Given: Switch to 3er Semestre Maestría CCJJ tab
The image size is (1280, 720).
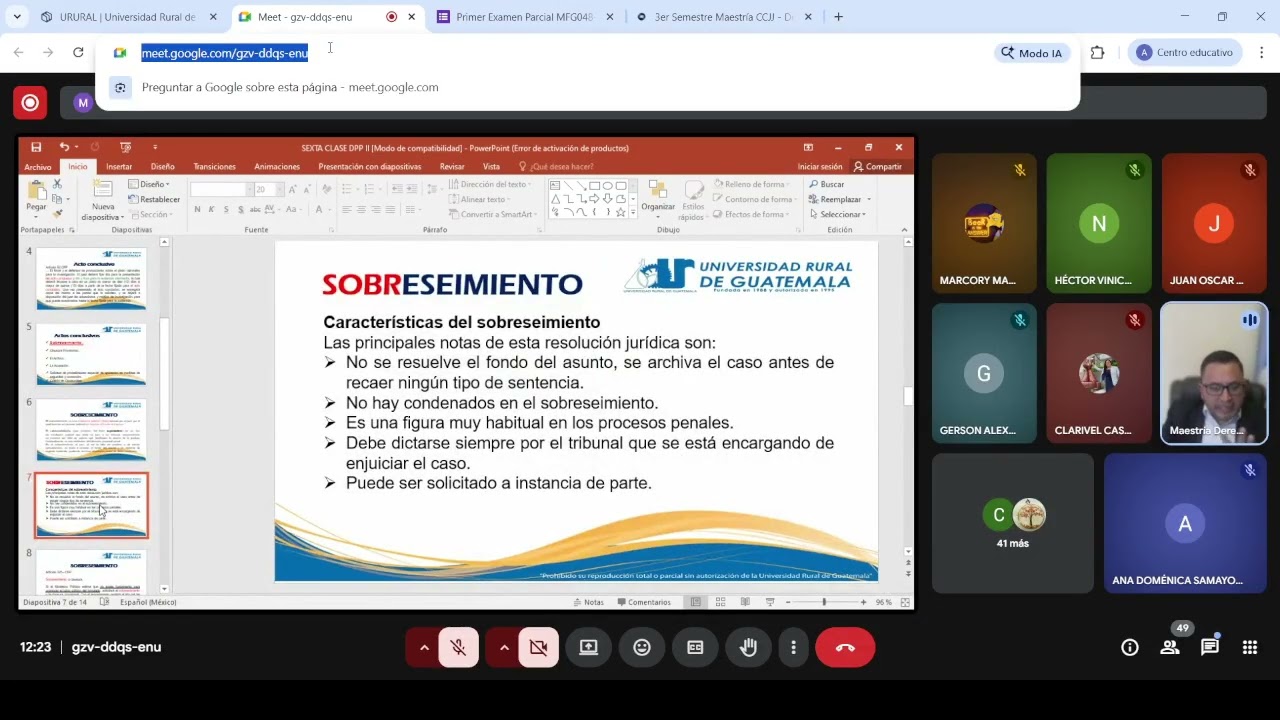Looking at the screenshot, I should [x=725, y=17].
